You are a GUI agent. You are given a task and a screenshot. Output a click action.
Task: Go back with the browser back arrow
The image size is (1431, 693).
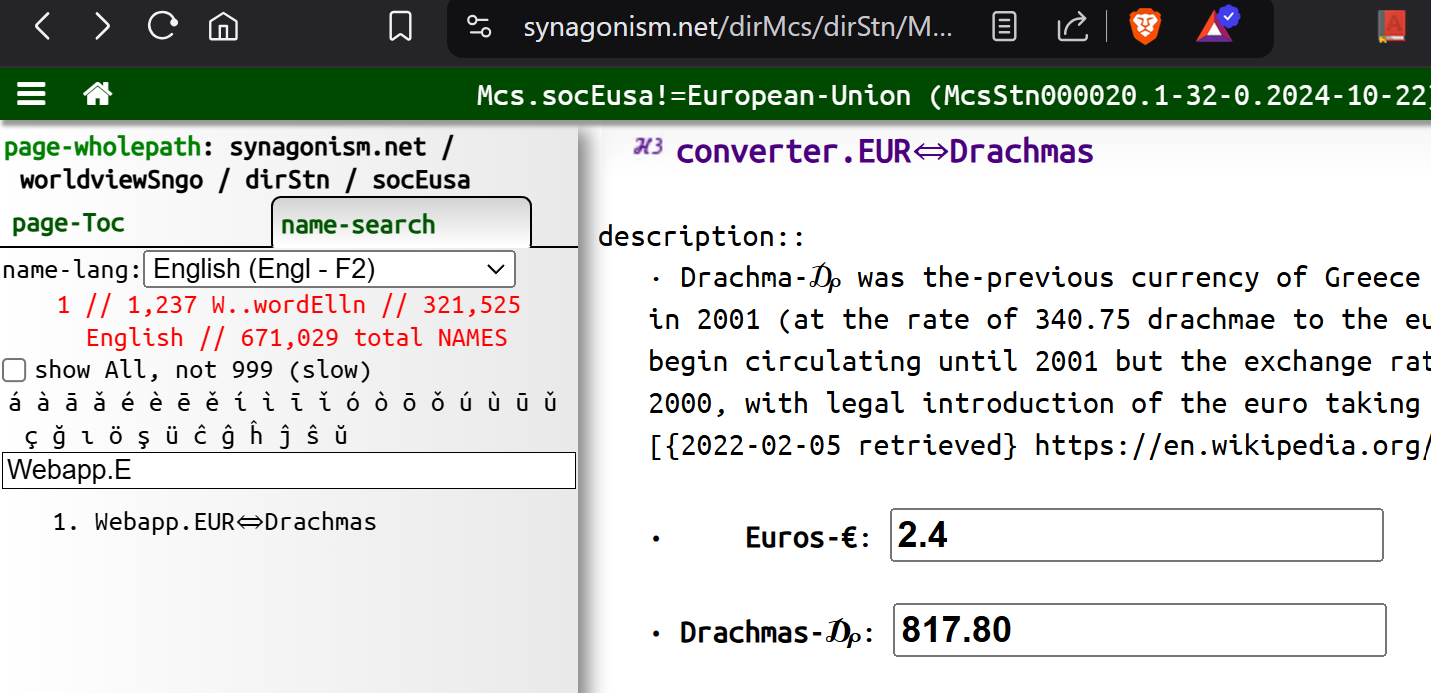point(42,27)
